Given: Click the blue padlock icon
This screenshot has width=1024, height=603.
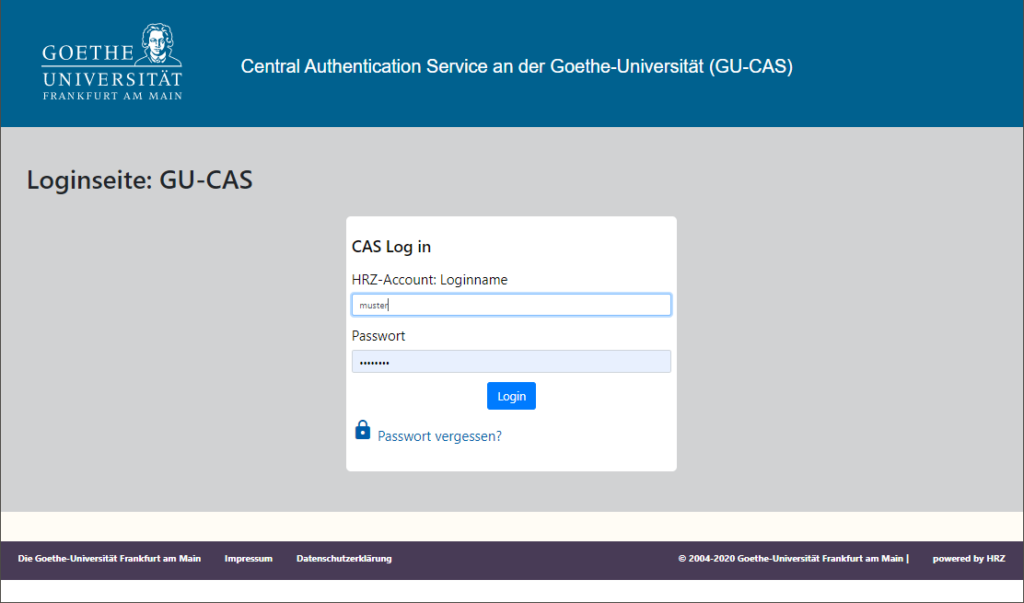Looking at the screenshot, I should (x=362, y=430).
